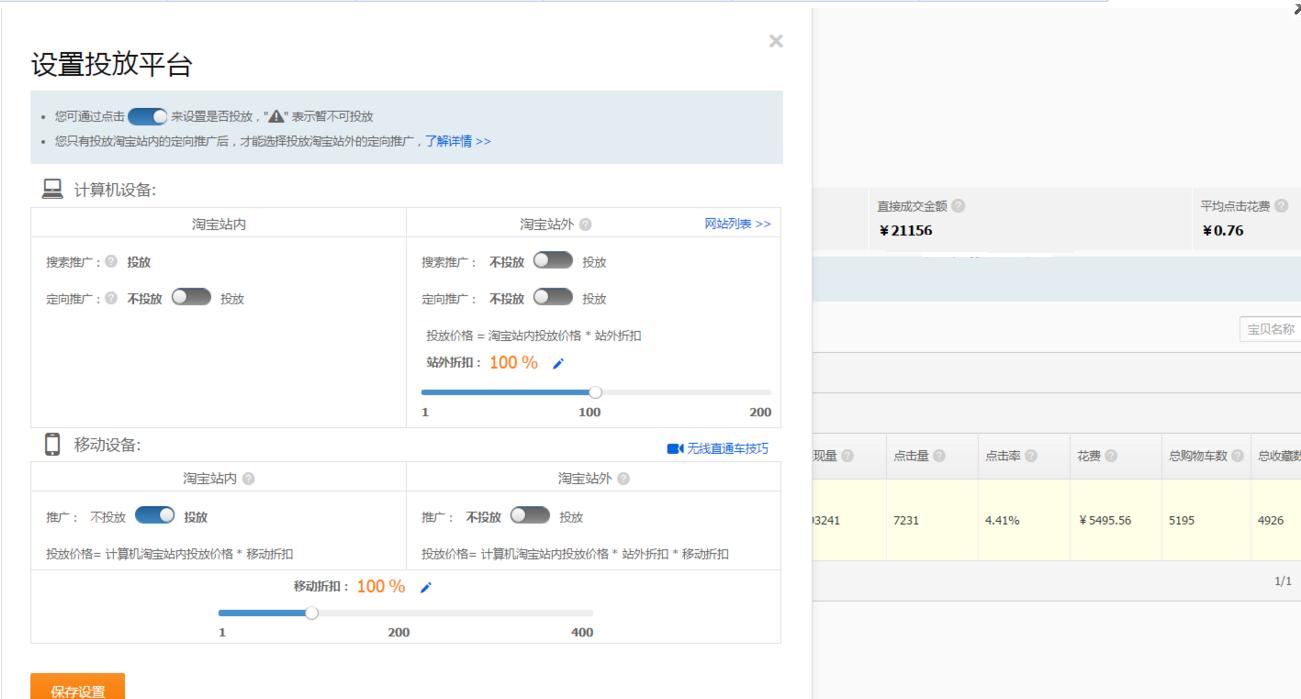Close the 设置投放平台 dialog
This screenshot has height=699, width=1301.
coord(775,41)
